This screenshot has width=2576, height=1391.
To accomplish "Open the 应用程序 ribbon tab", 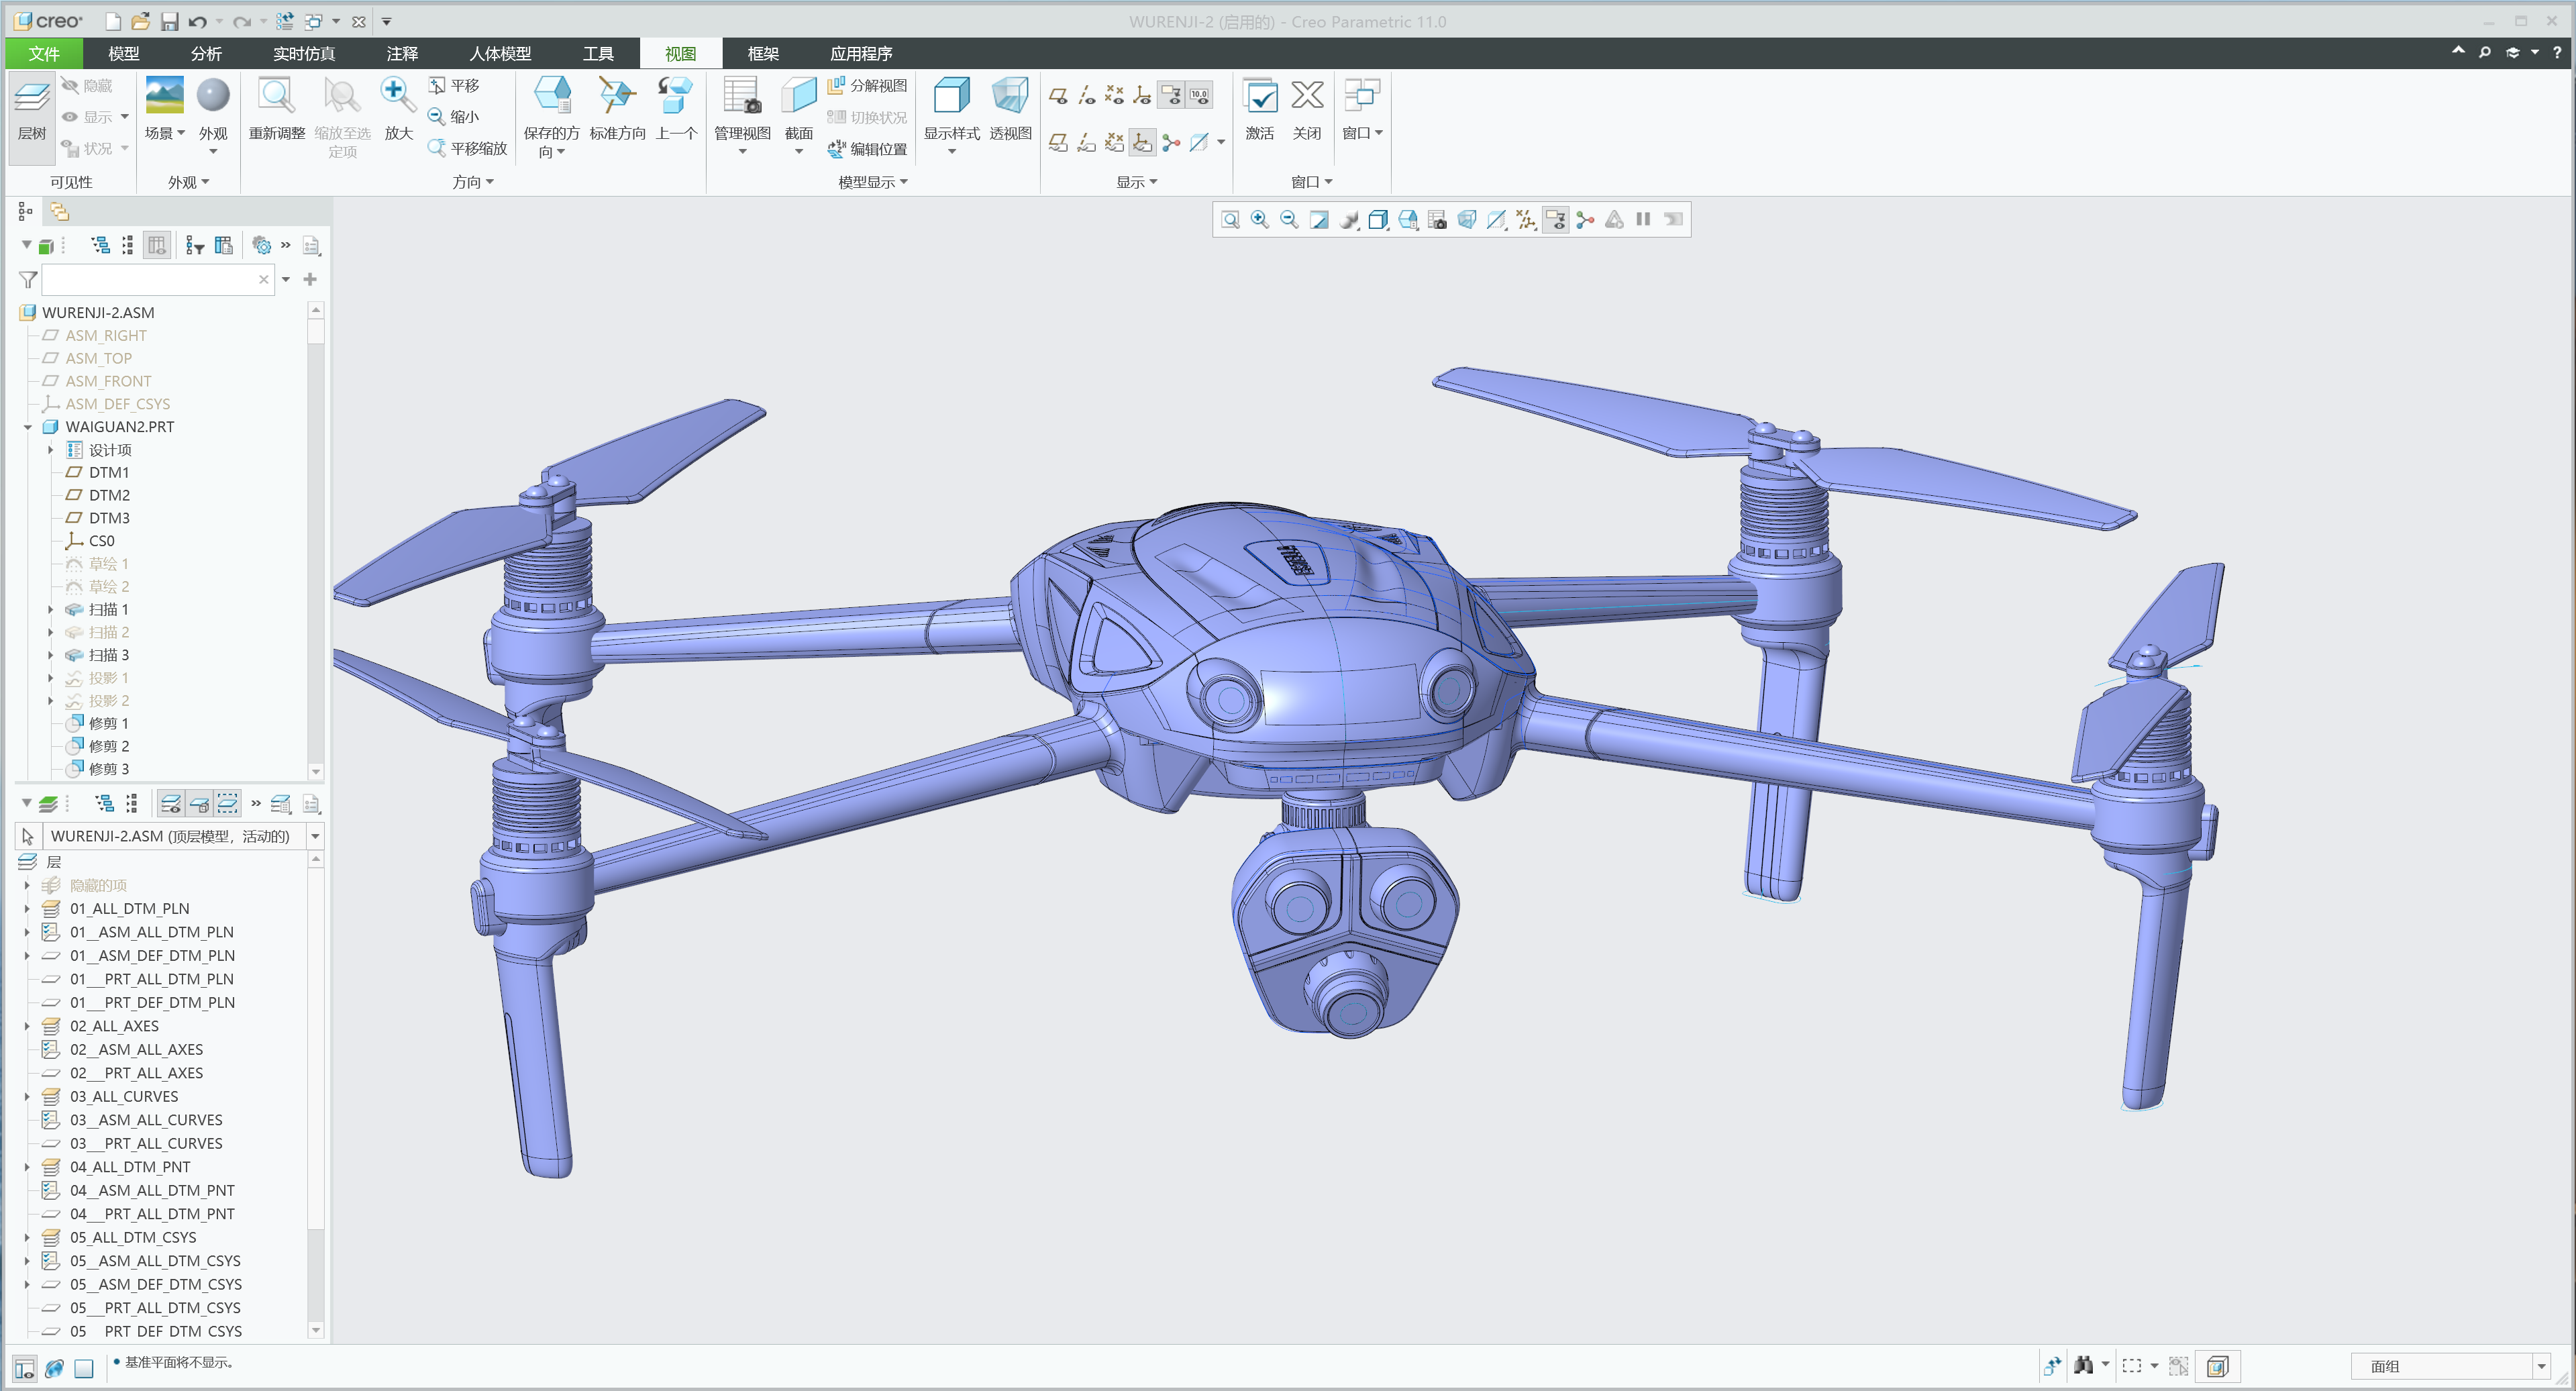I will pos(859,53).
